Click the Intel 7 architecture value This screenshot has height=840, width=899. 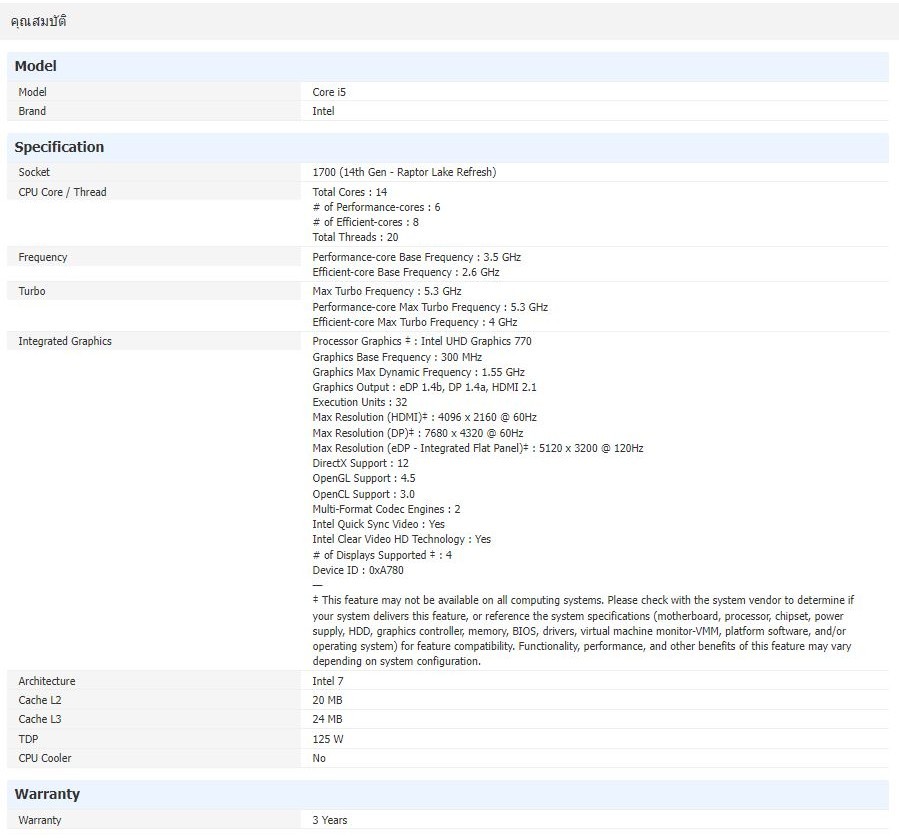(x=328, y=681)
